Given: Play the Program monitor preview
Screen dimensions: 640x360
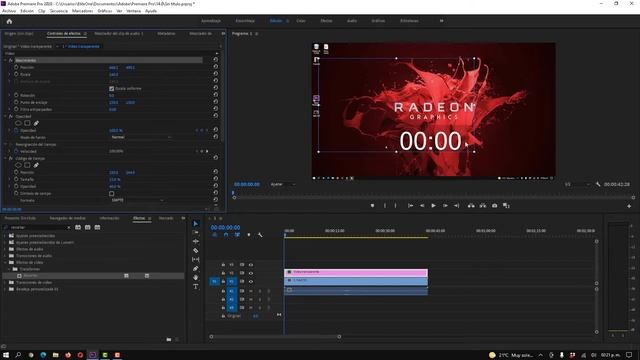Looking at the screenshot, I should 433,206.
